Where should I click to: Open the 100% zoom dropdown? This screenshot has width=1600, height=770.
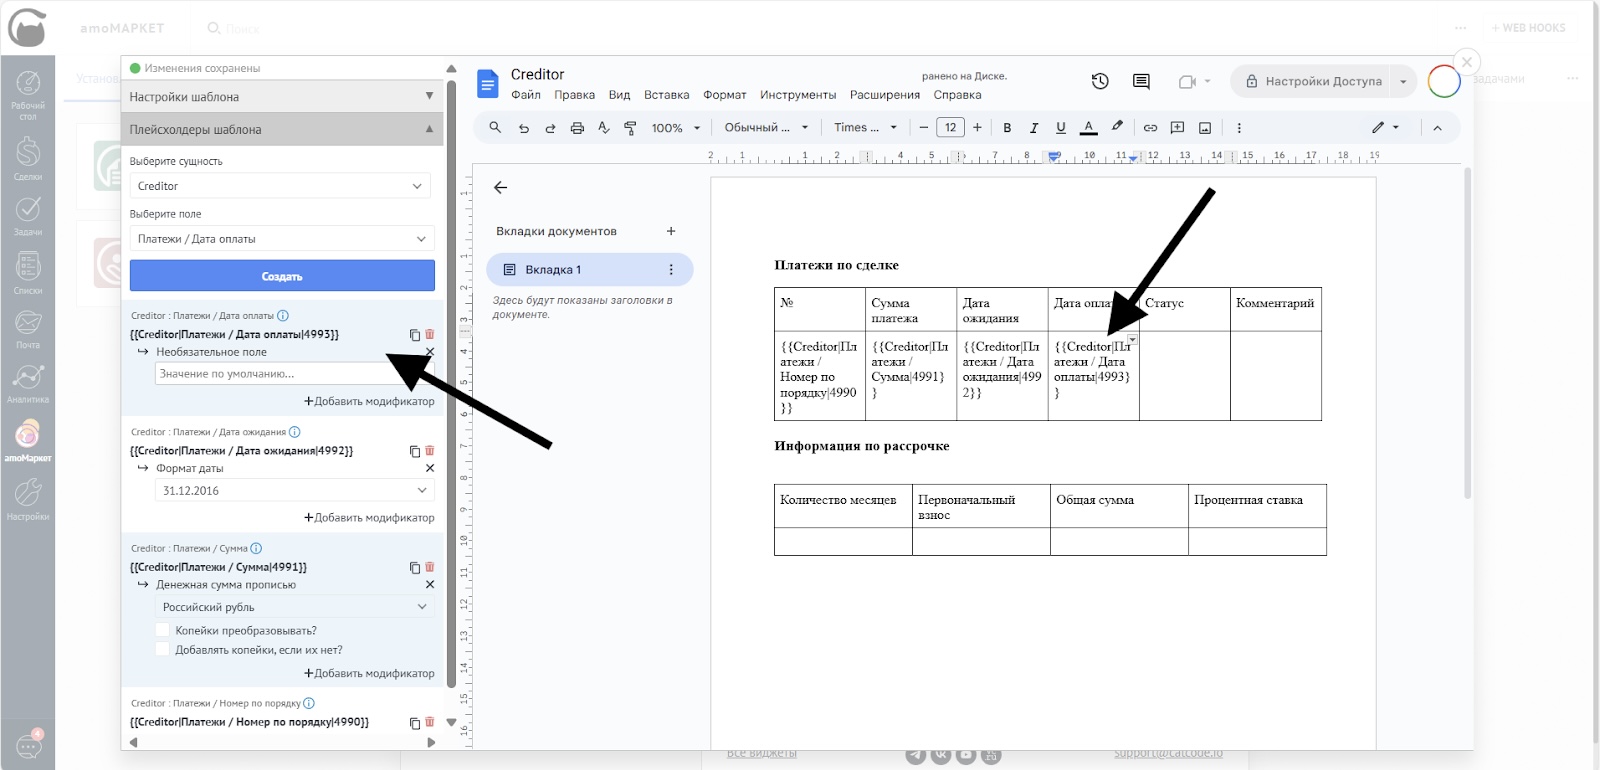pyautogui.click(x=676, y=128)
